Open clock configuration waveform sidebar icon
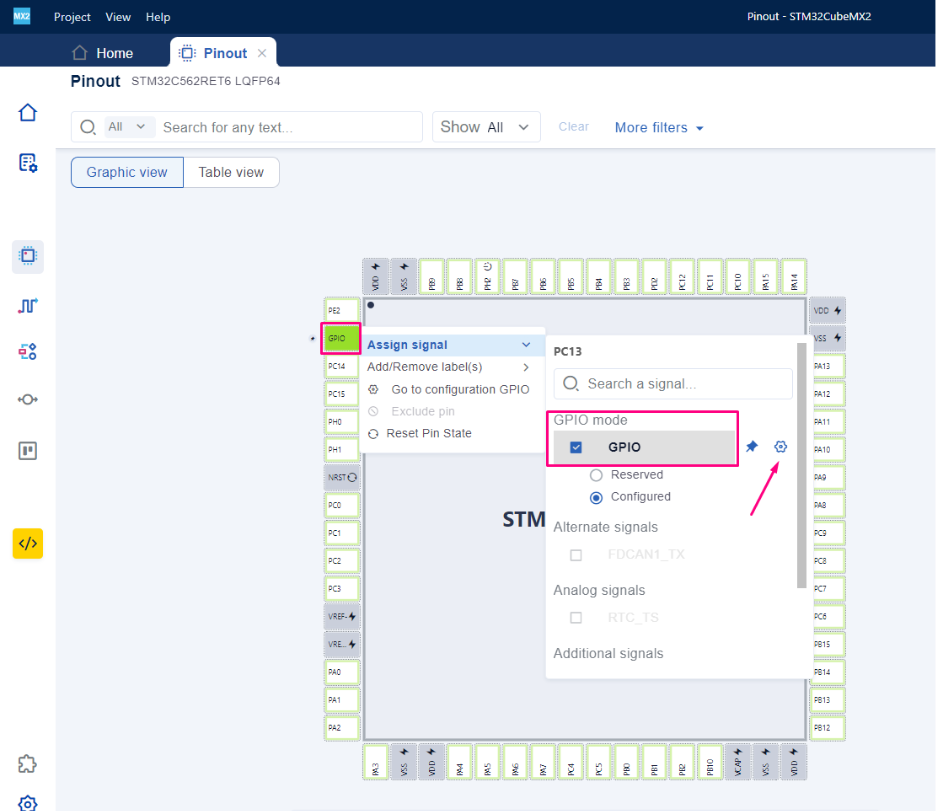This screenshot has width=936, height=811. 27,306
